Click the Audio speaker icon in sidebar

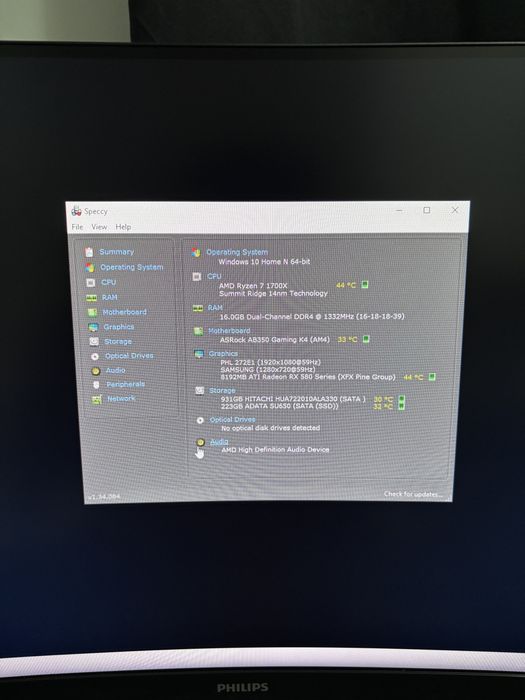click(96, 371)
